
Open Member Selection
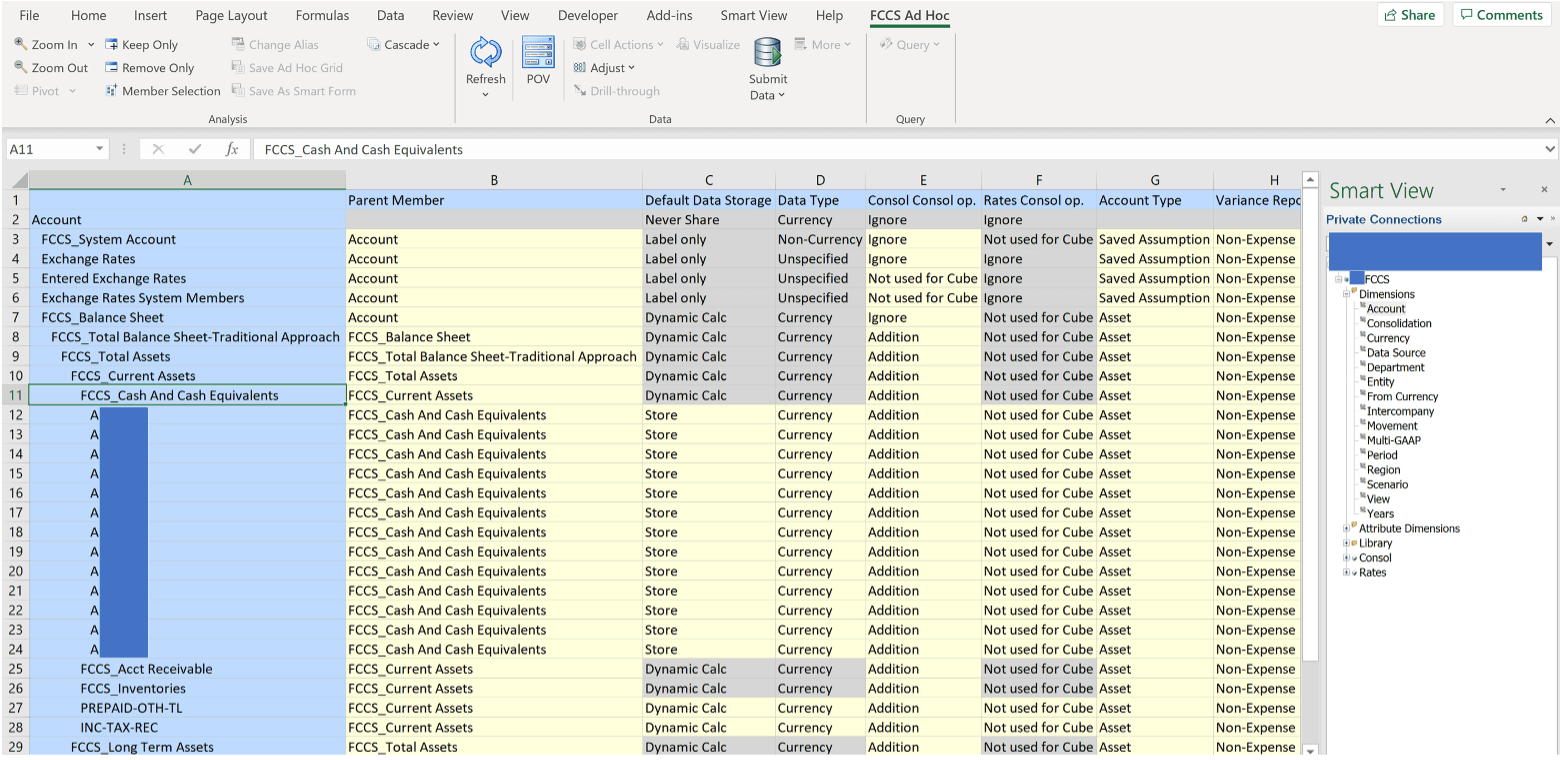point(163,90)
